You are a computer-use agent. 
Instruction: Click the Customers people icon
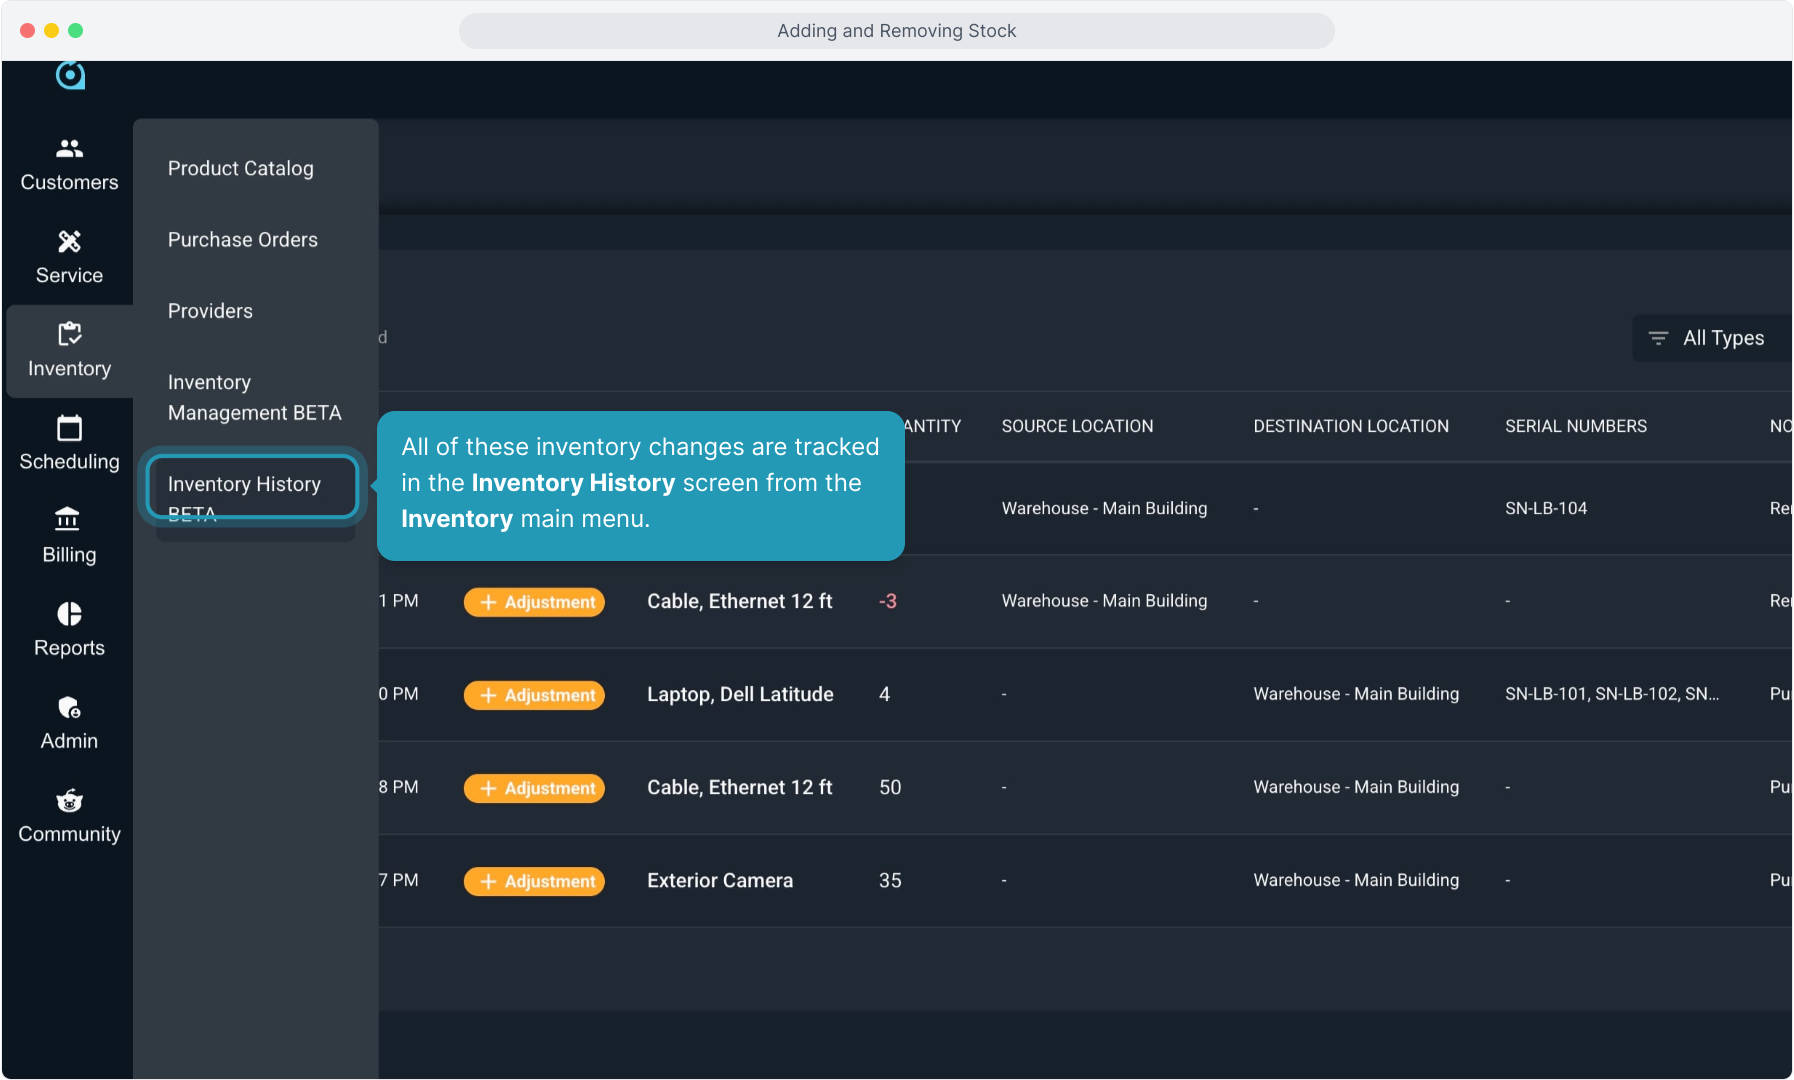(69, 149)
